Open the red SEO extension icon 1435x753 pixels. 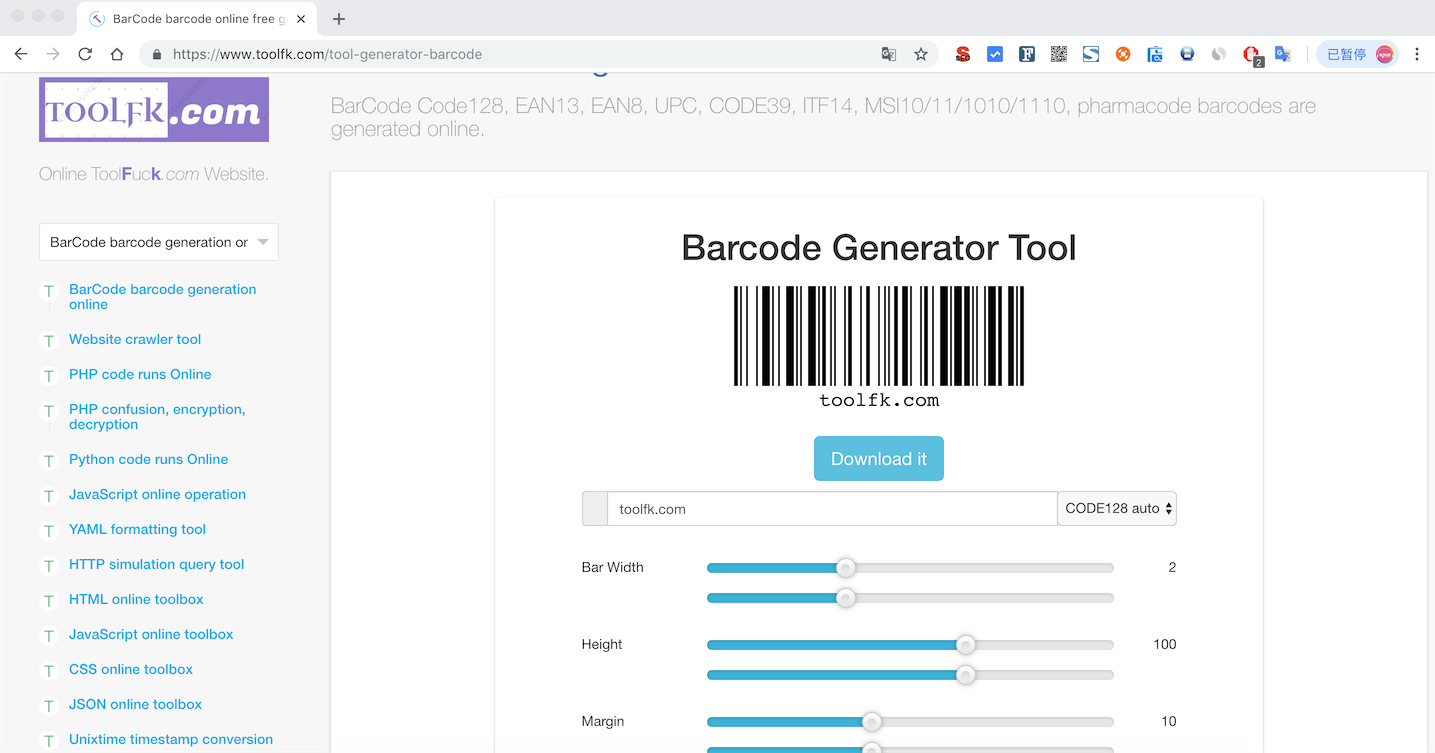pyautogui.click(x=963, y=54)
